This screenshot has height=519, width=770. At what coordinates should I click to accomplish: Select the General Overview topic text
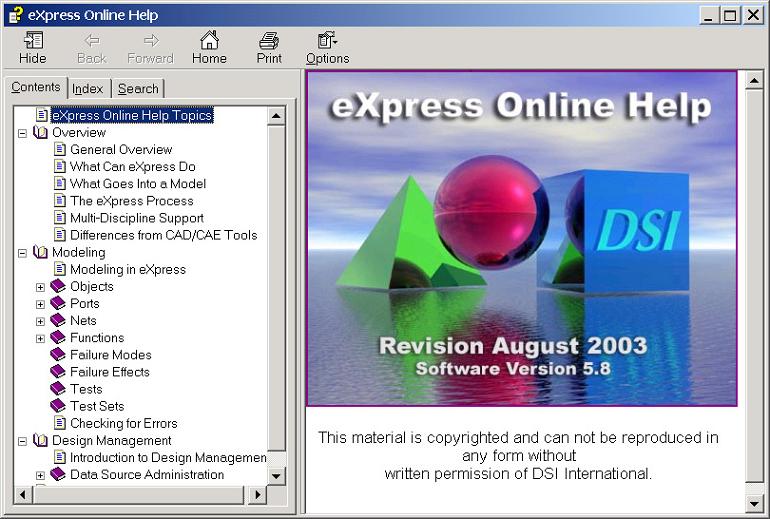[121, 149]
